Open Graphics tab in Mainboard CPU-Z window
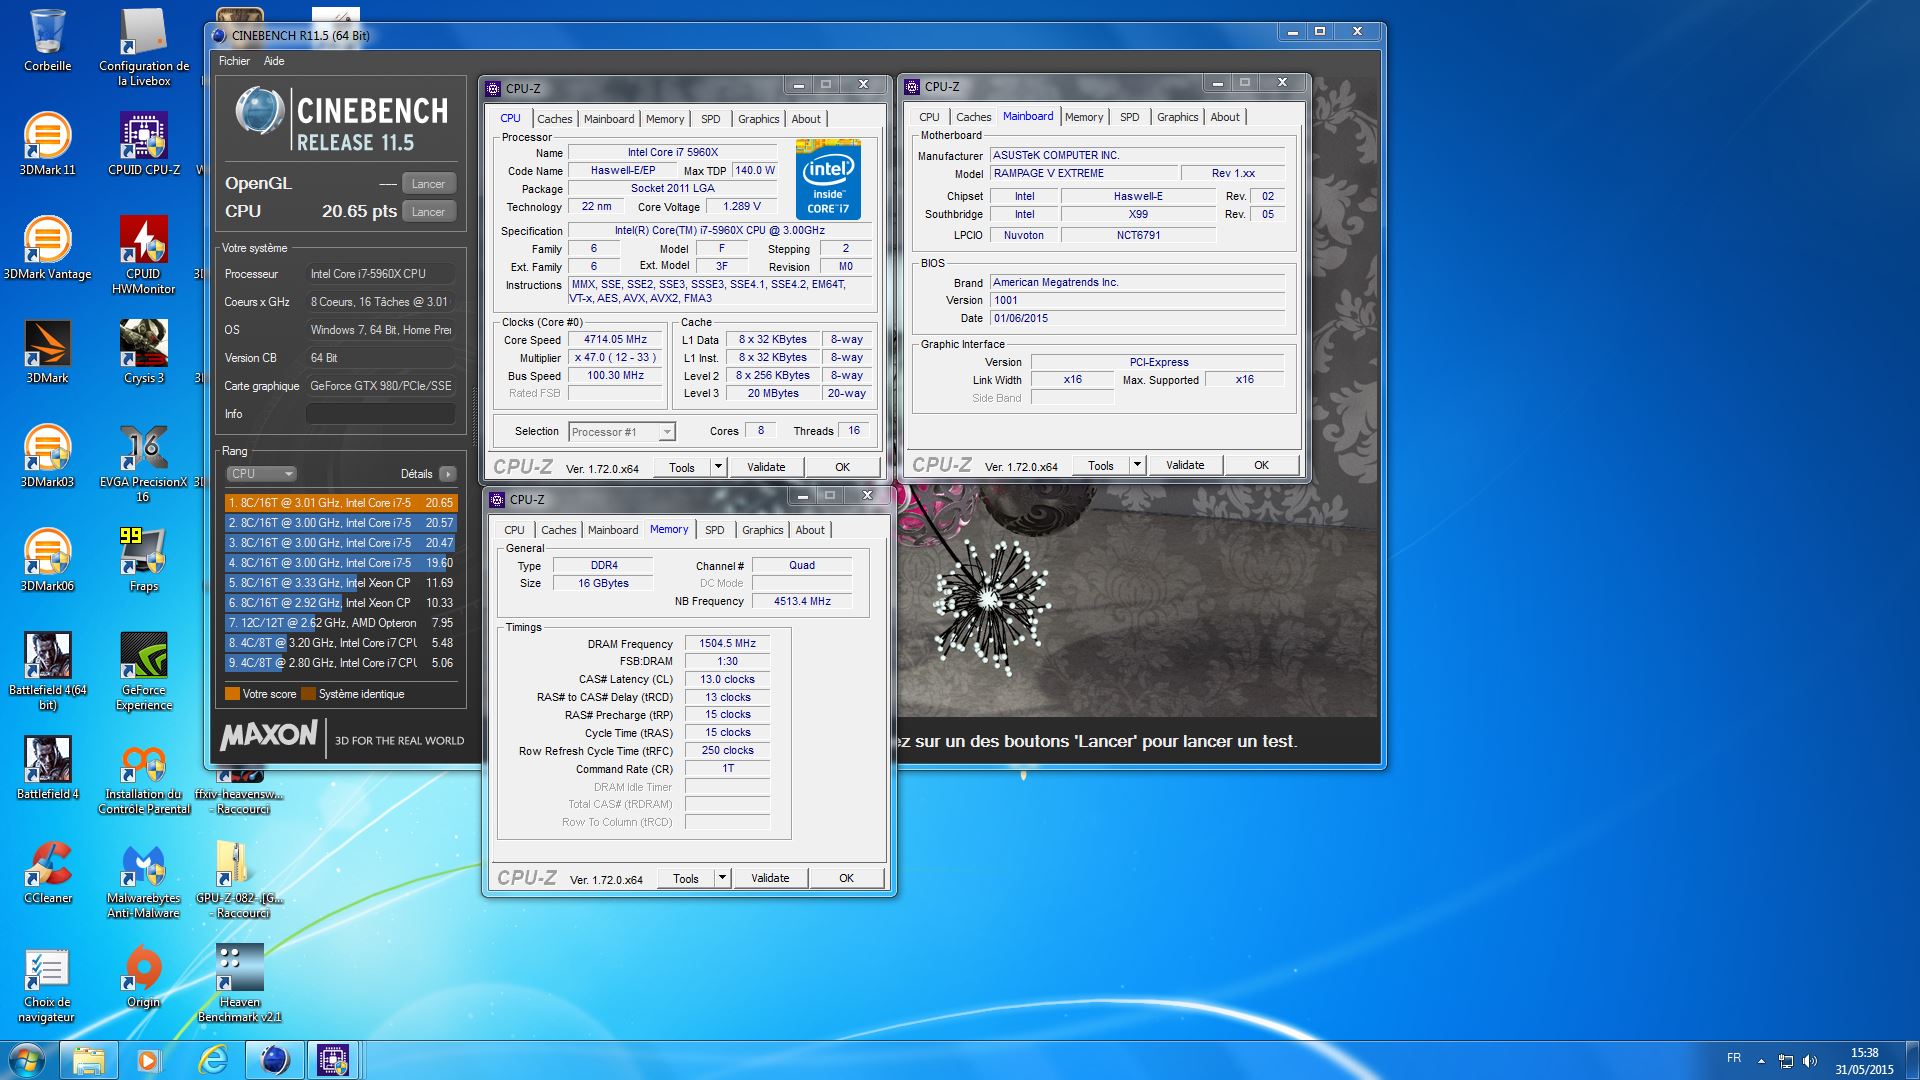The width and height of the screenshot is (1920, 1080). coord(1177,117)
